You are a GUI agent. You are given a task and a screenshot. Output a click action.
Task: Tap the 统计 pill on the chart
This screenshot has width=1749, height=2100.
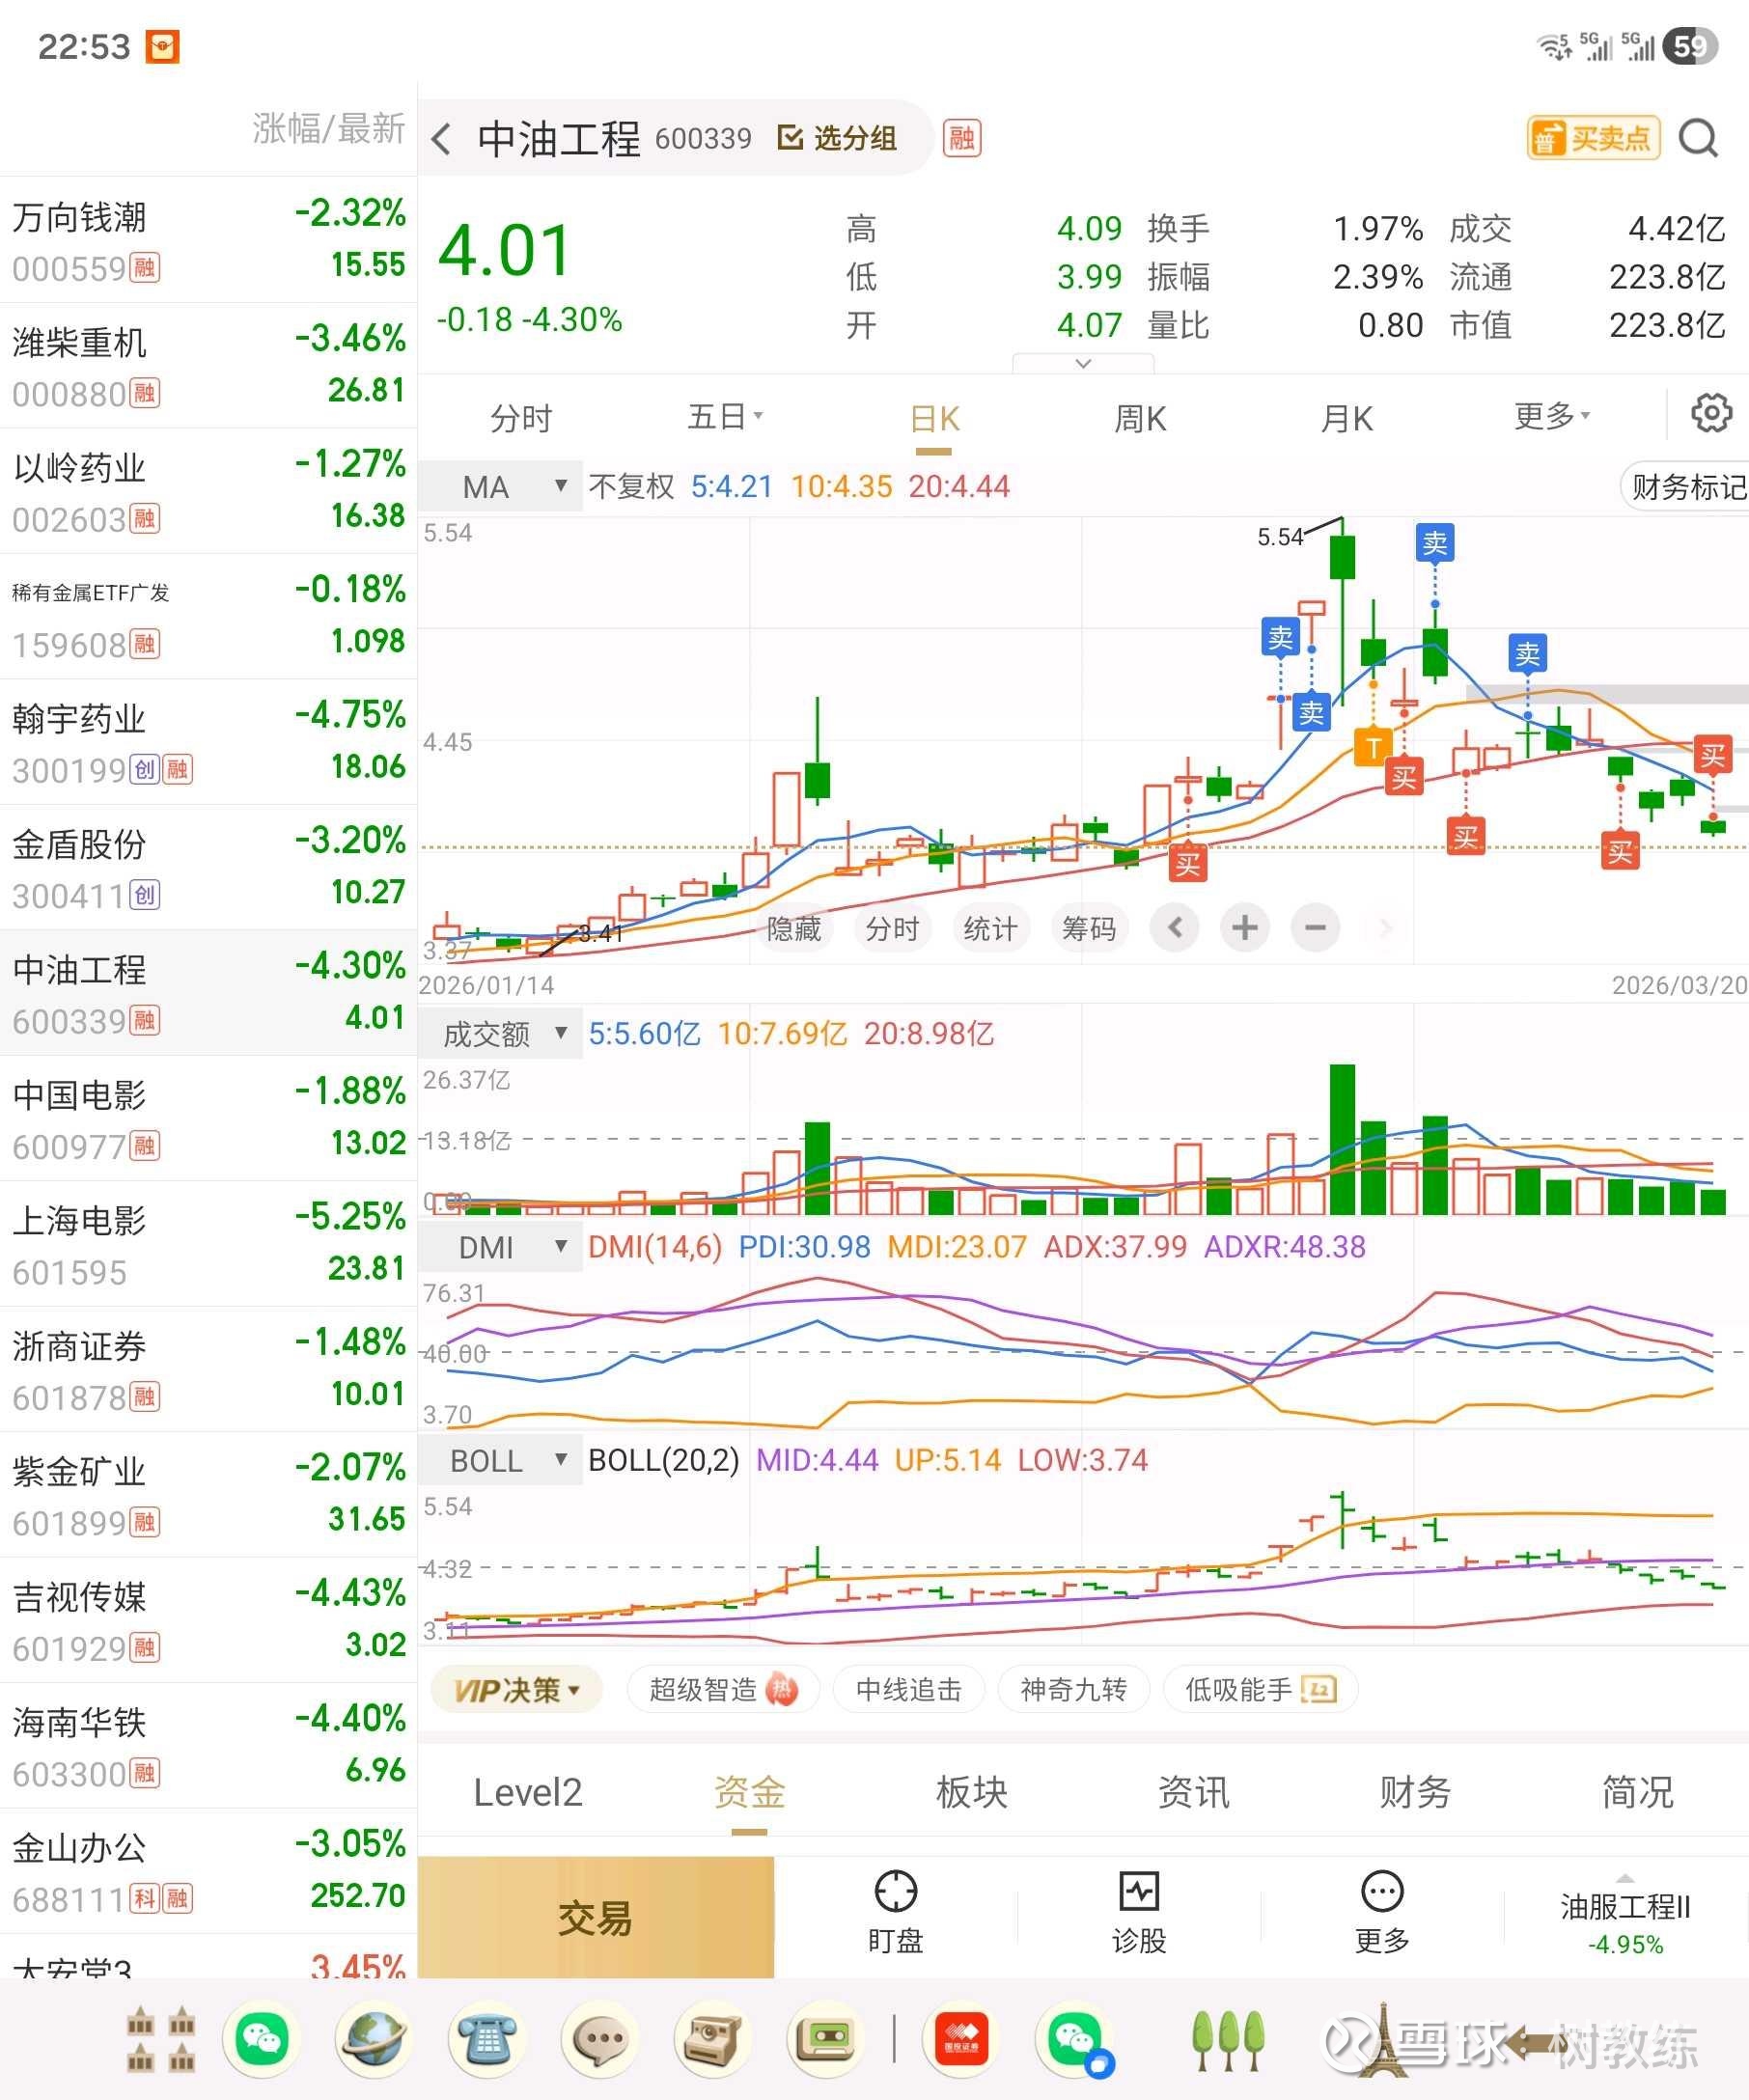[x=990, y=928]
